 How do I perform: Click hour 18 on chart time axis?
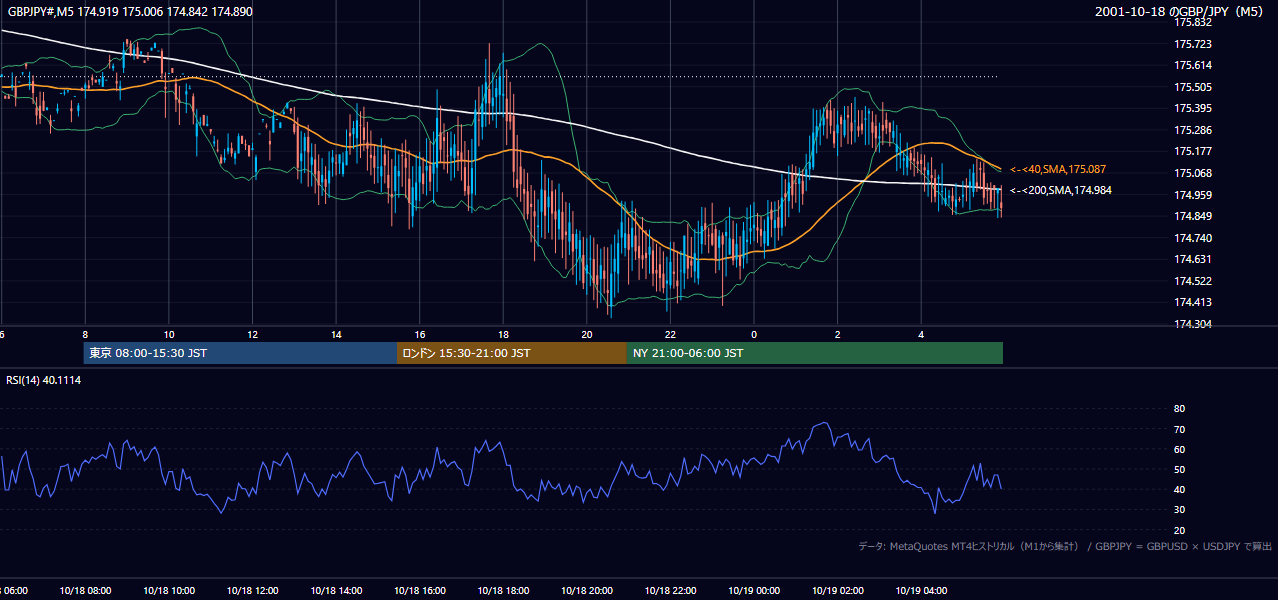point(503,335)
